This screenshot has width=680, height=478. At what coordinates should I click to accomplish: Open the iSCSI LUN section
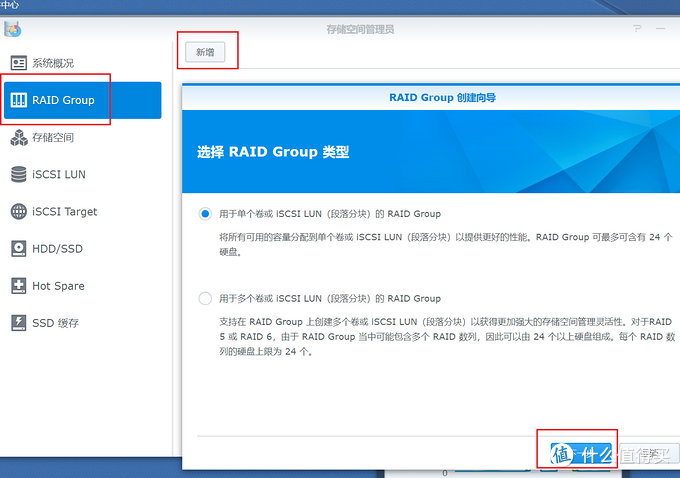pyautogui.click(x=82, y=174)
